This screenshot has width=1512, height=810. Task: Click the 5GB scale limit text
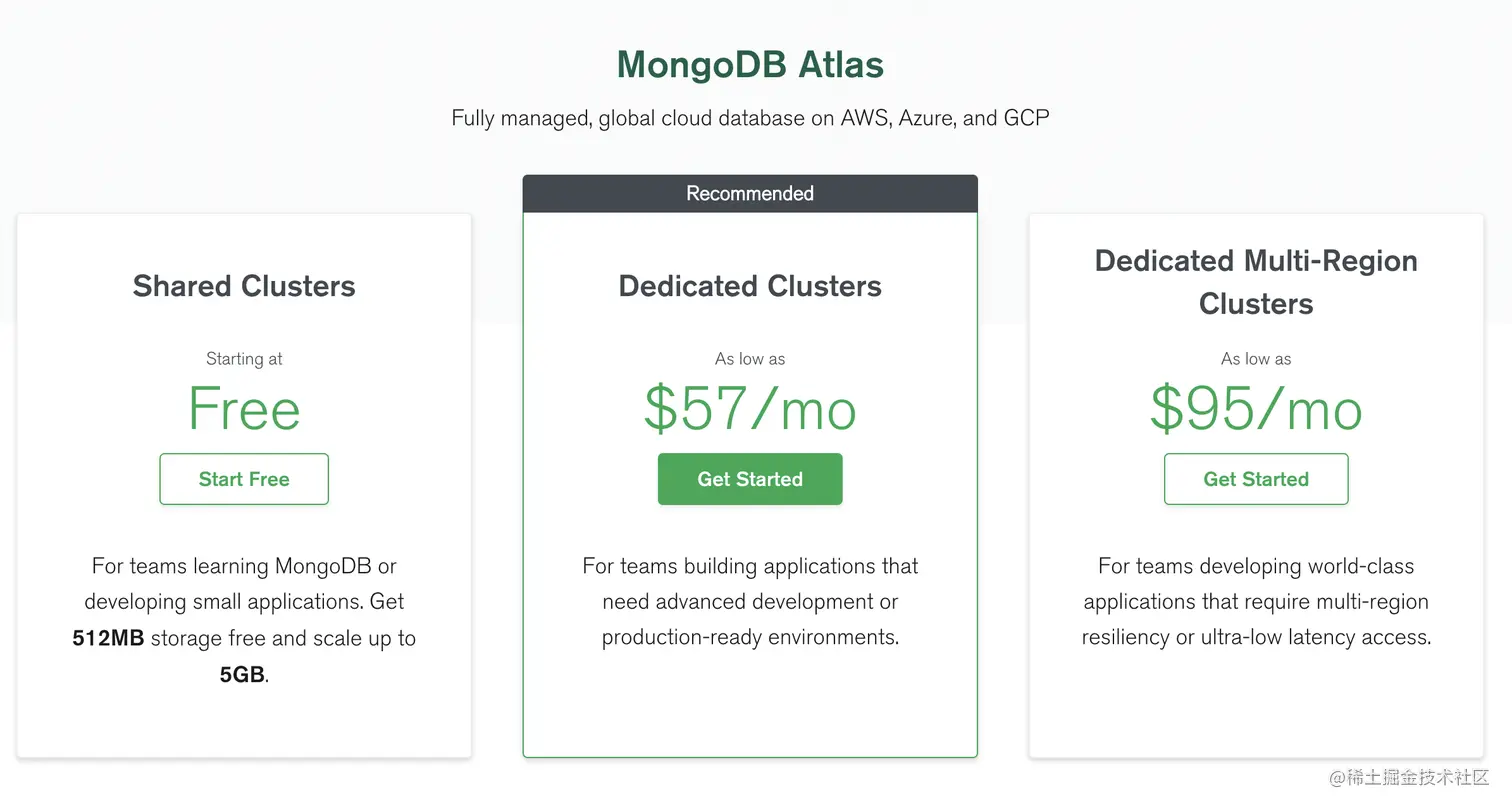pyautogui.click(x=242, y=675)
